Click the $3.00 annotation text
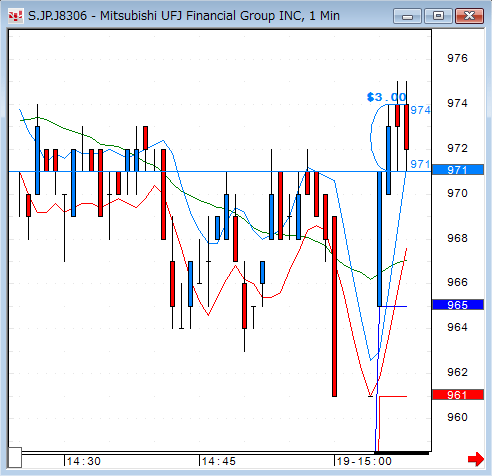The height and width of the screenshot is (476, 492). point(386,97)
